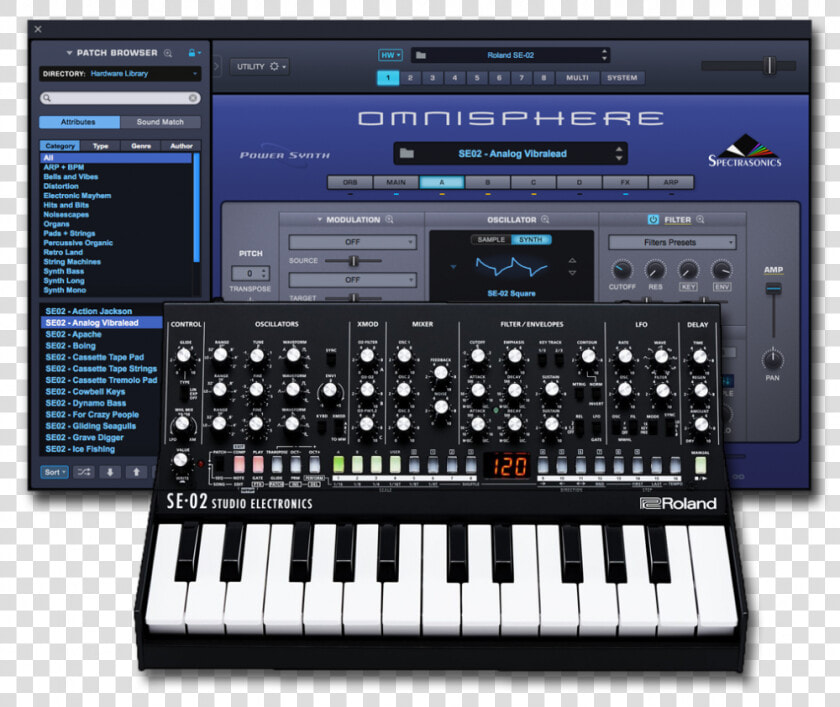Open the MULTI page
840x707 pixels.
tap(578, 78)
